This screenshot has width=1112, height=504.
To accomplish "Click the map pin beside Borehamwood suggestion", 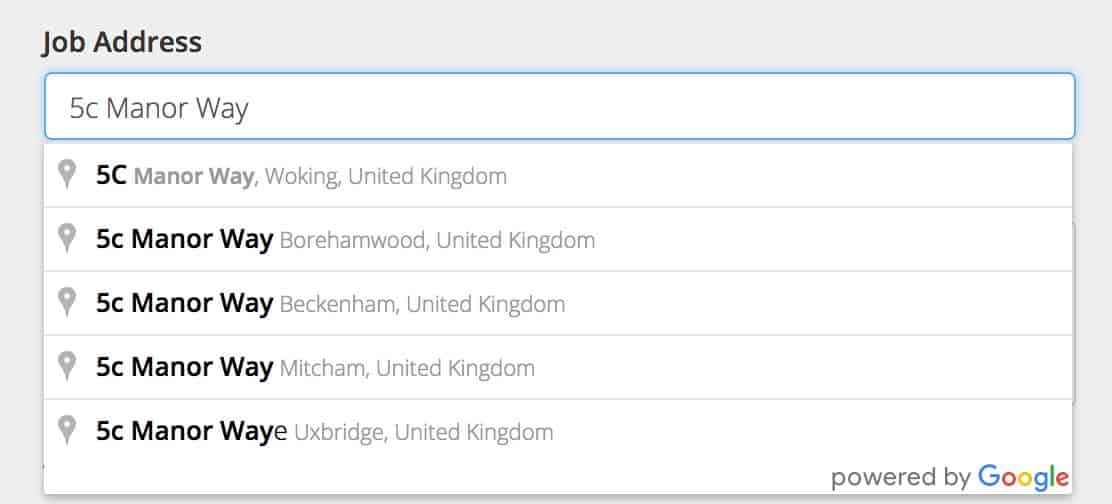I will (x=67, y=238).
